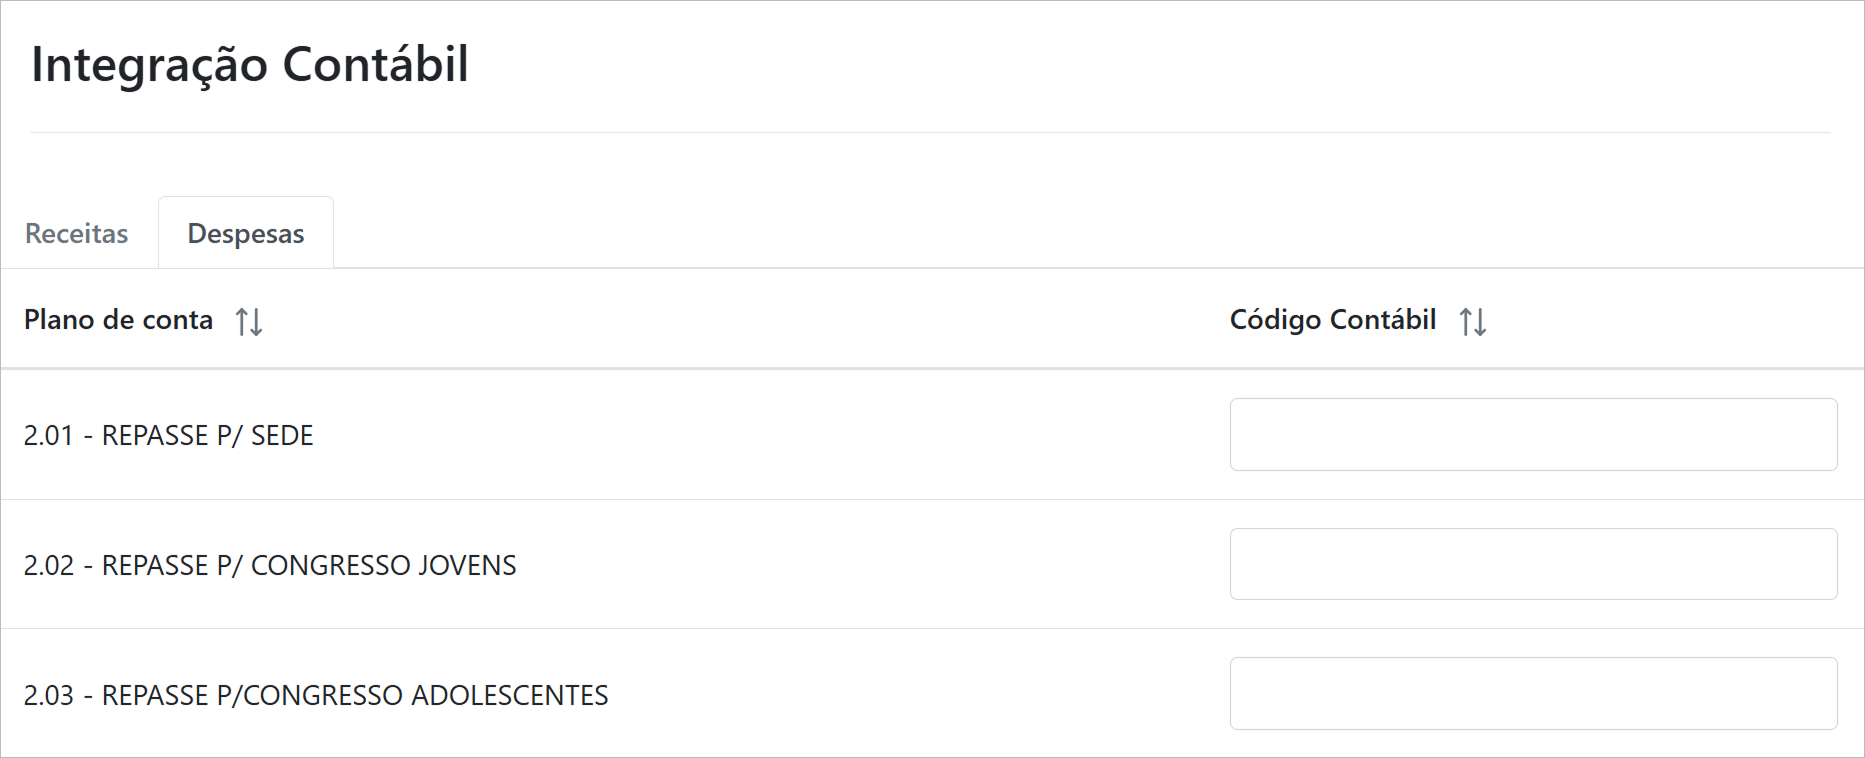1865x758 pixels.
Task: Click the 2.03 - REPASSE P/CONGRESSO ADOLESCENTES label
Action: click(x=316, y=696)
